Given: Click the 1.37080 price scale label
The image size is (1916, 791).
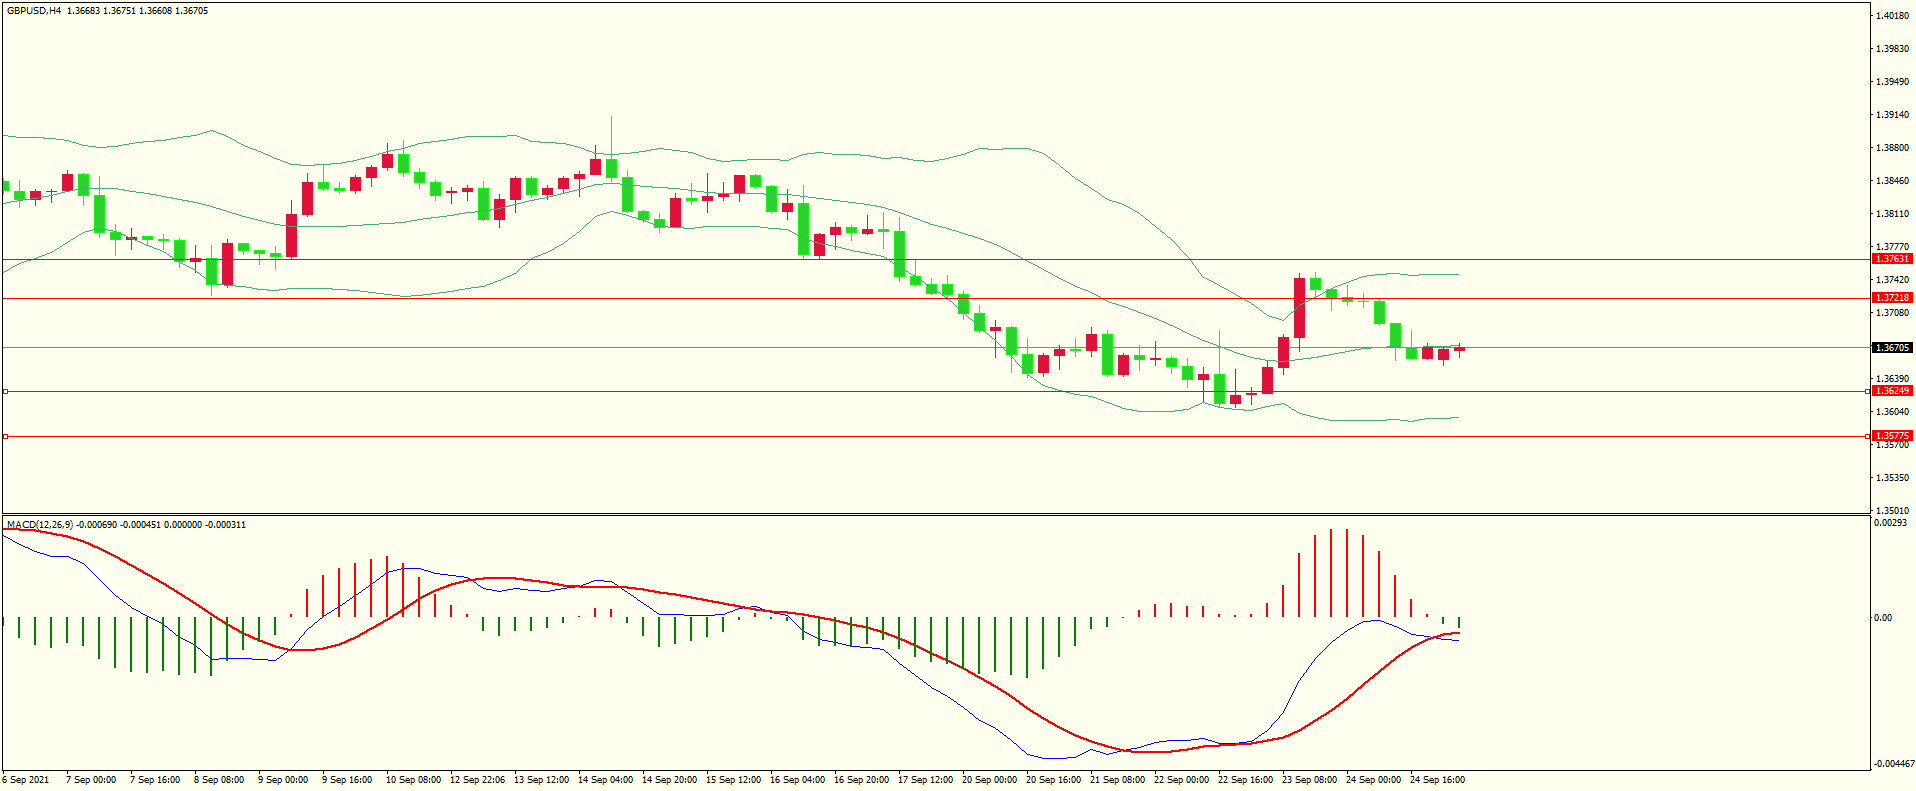Looking at the screenshot, I should 1893,313.
